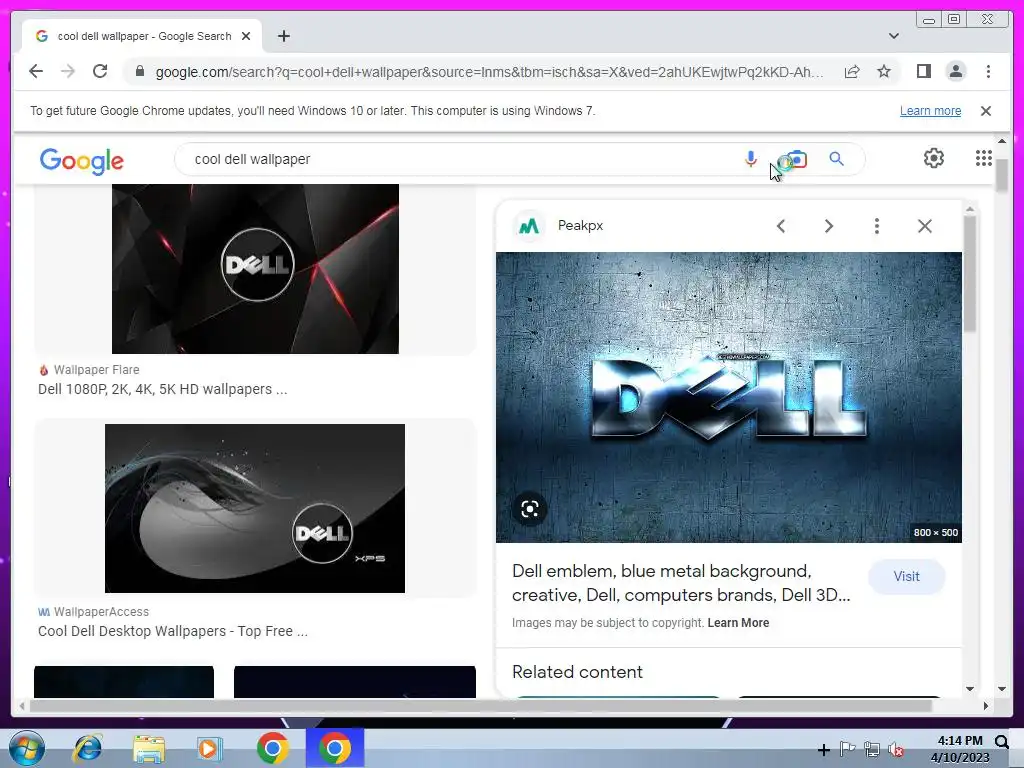1024x768 pixels.
Task: Dismiss the Chrome update notice
Action: coord(986,111)
